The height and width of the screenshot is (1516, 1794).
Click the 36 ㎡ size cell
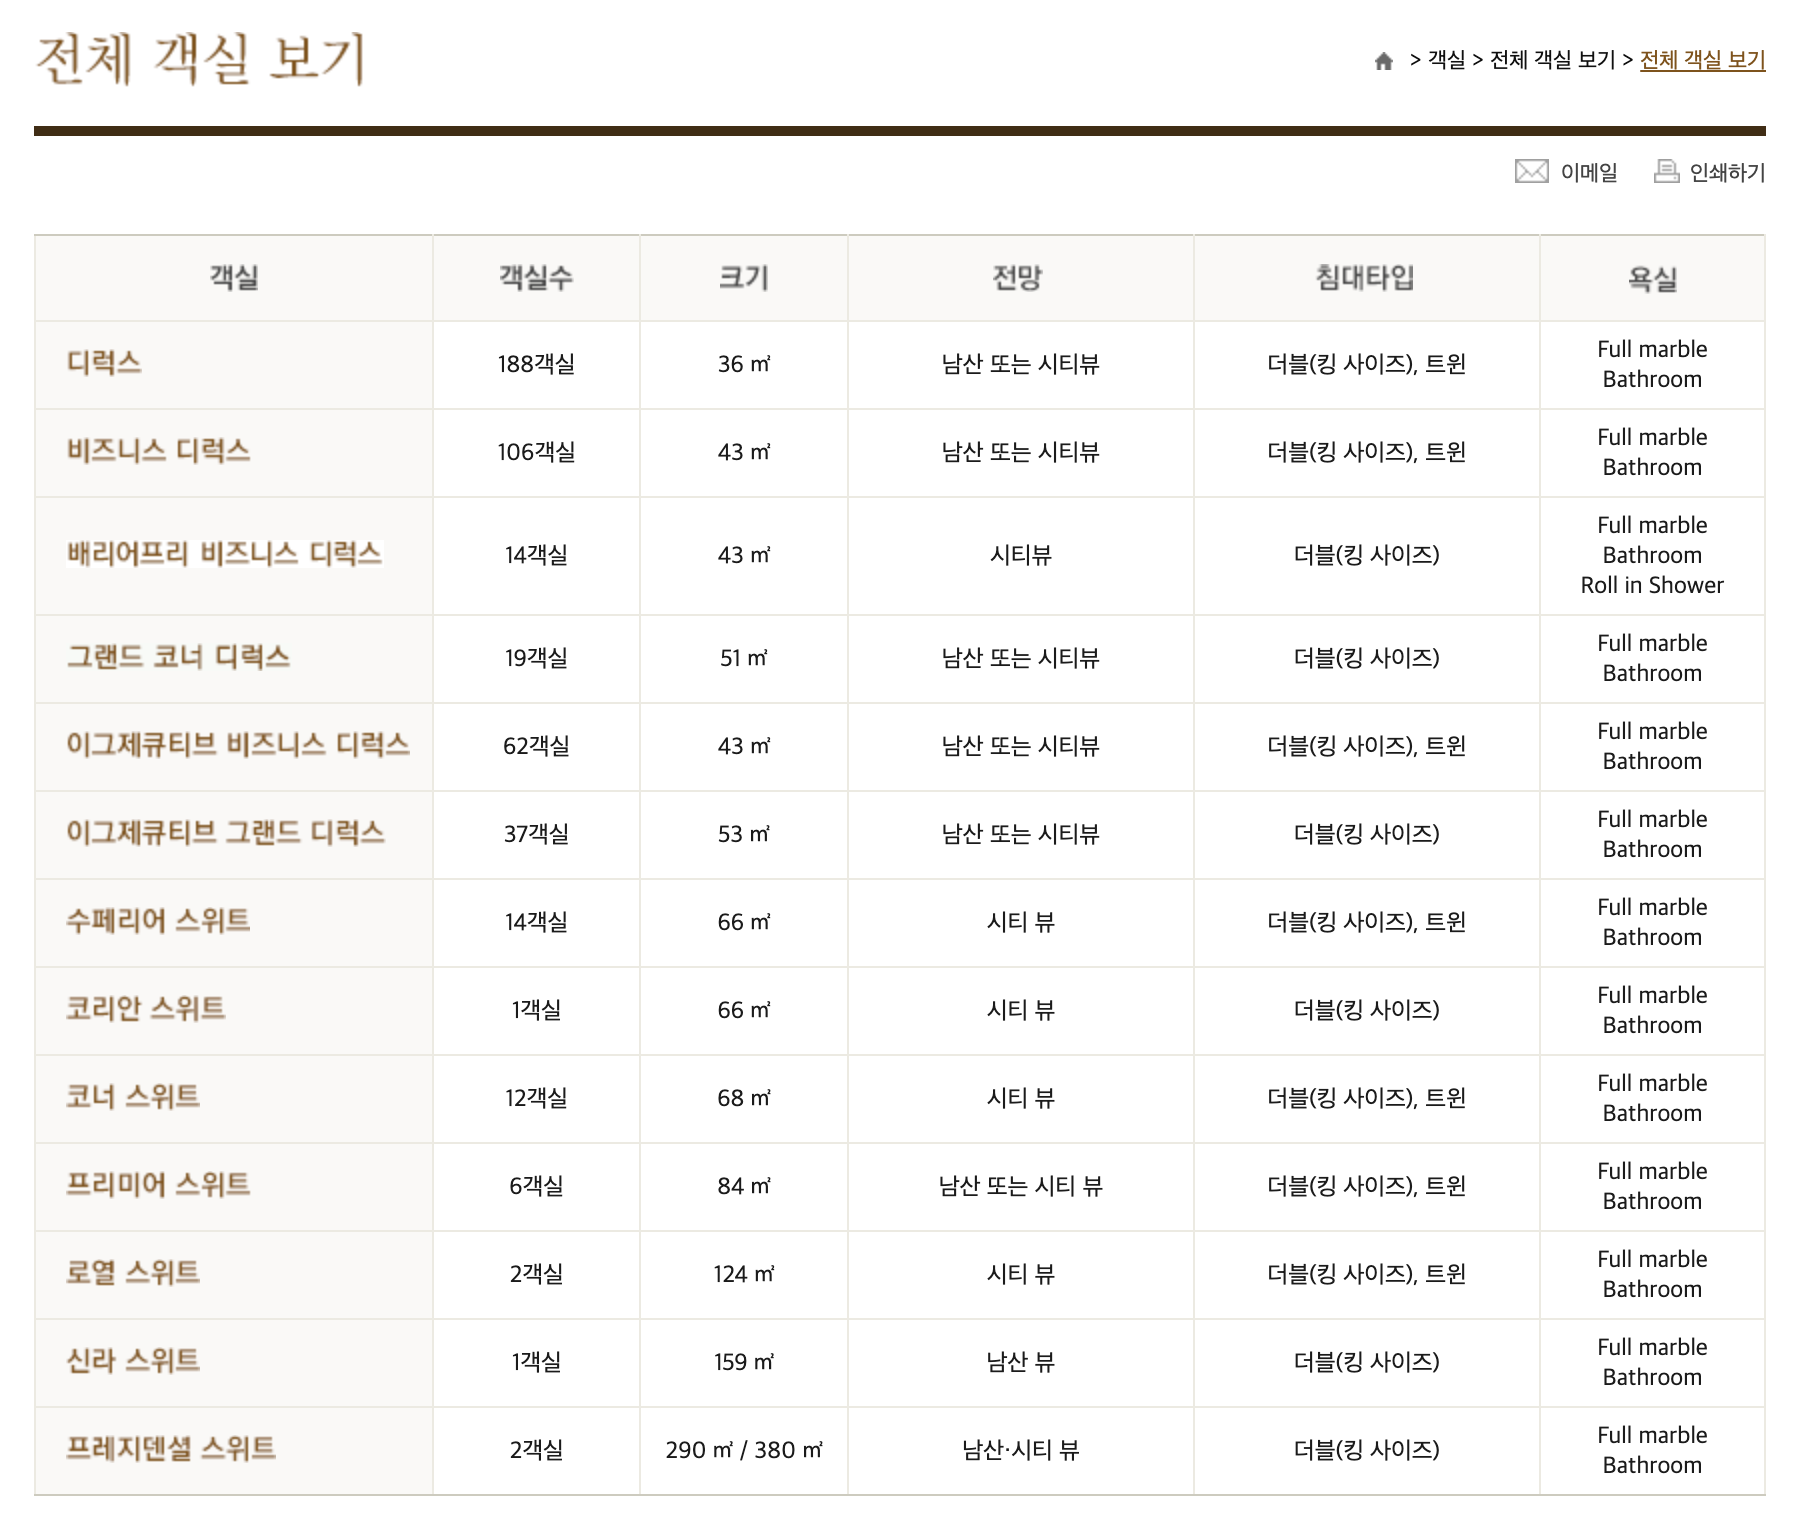(x=744, y=364)
